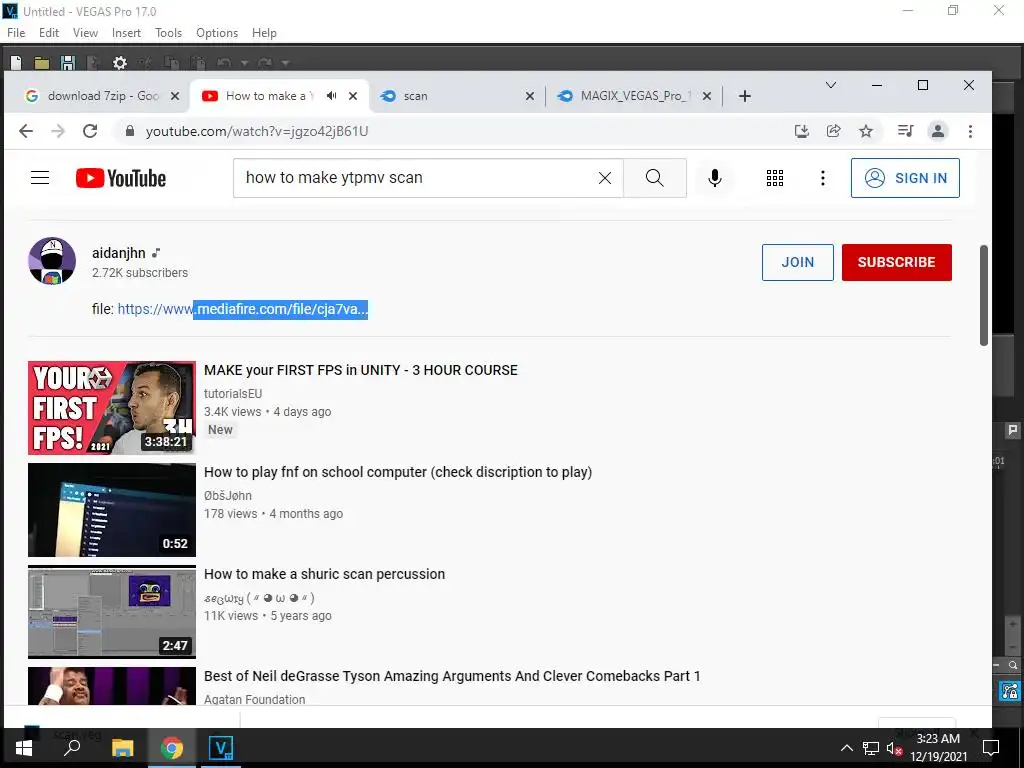Toggle lock envelopes to events icon in VEGAS
Image resolution: width=1024 pixels, height=768 pixels.
point(1010,690)
